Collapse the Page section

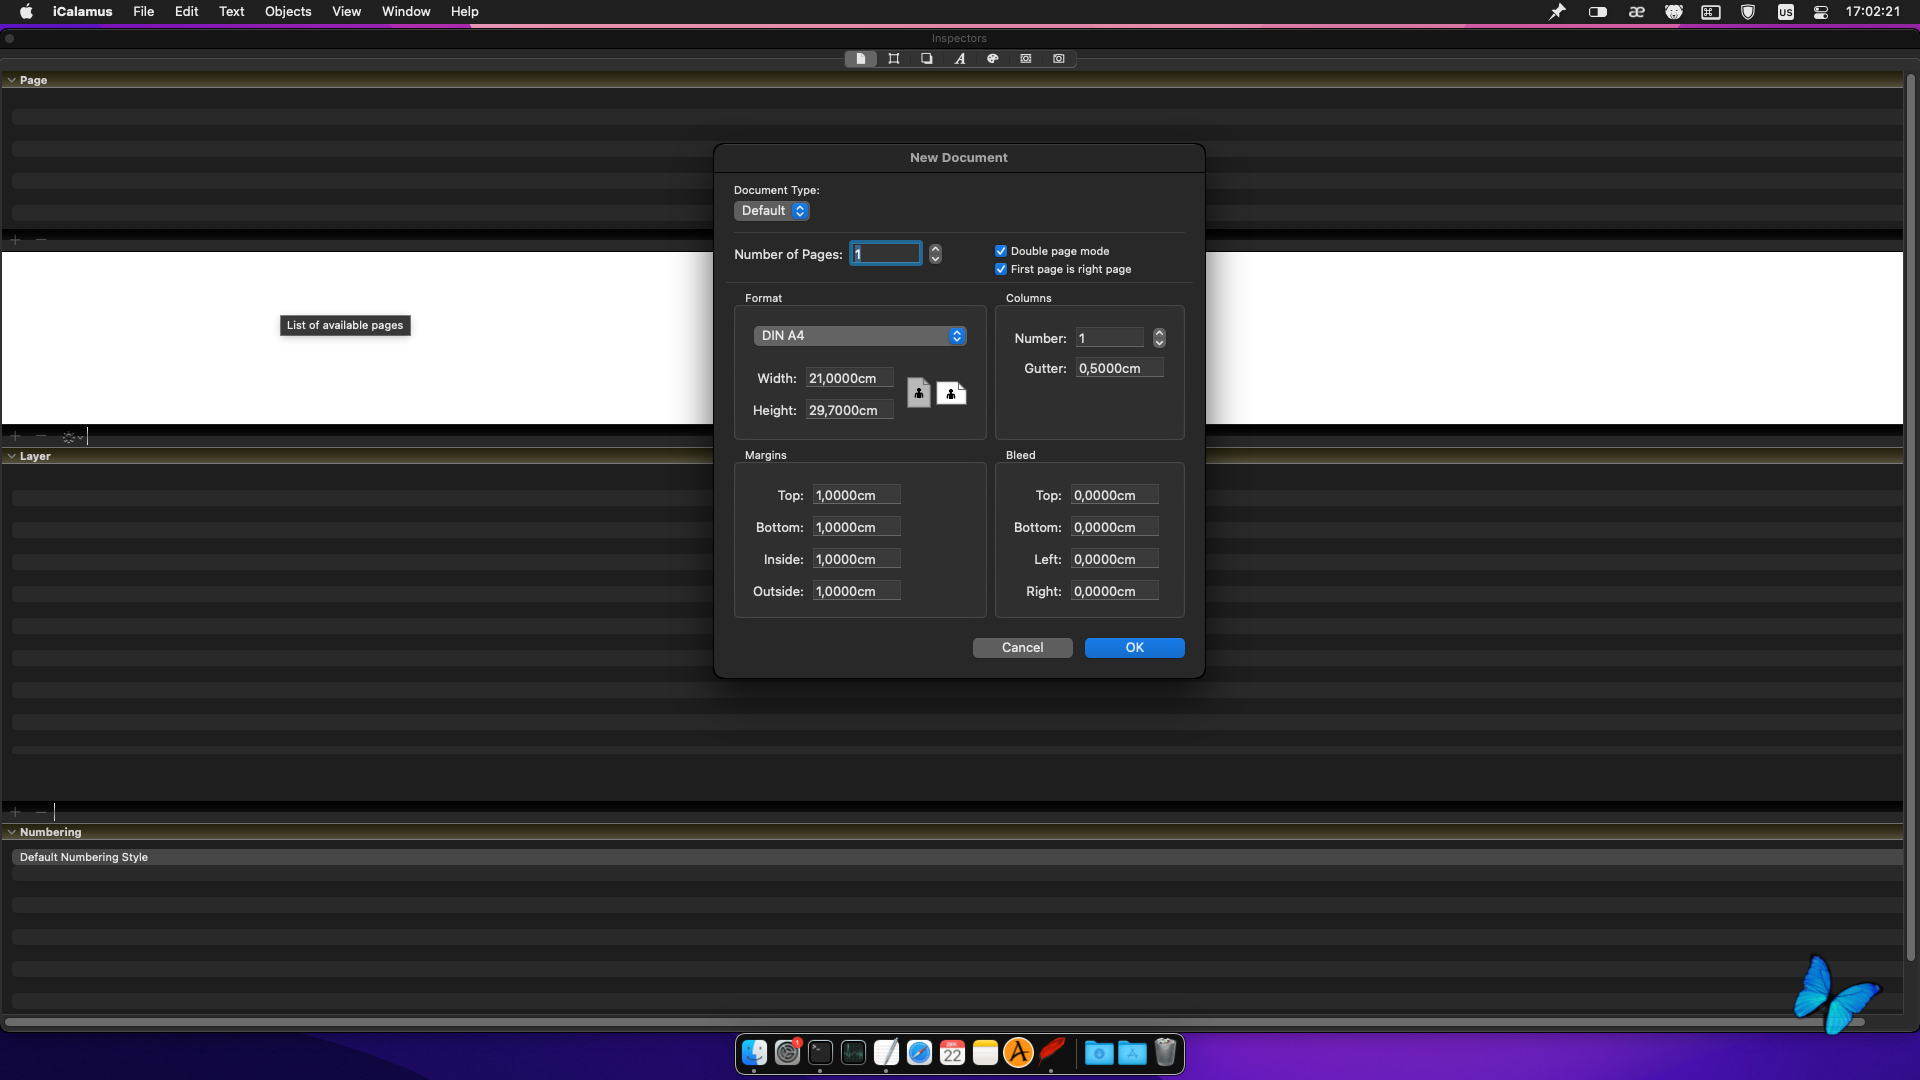point(11,80)
